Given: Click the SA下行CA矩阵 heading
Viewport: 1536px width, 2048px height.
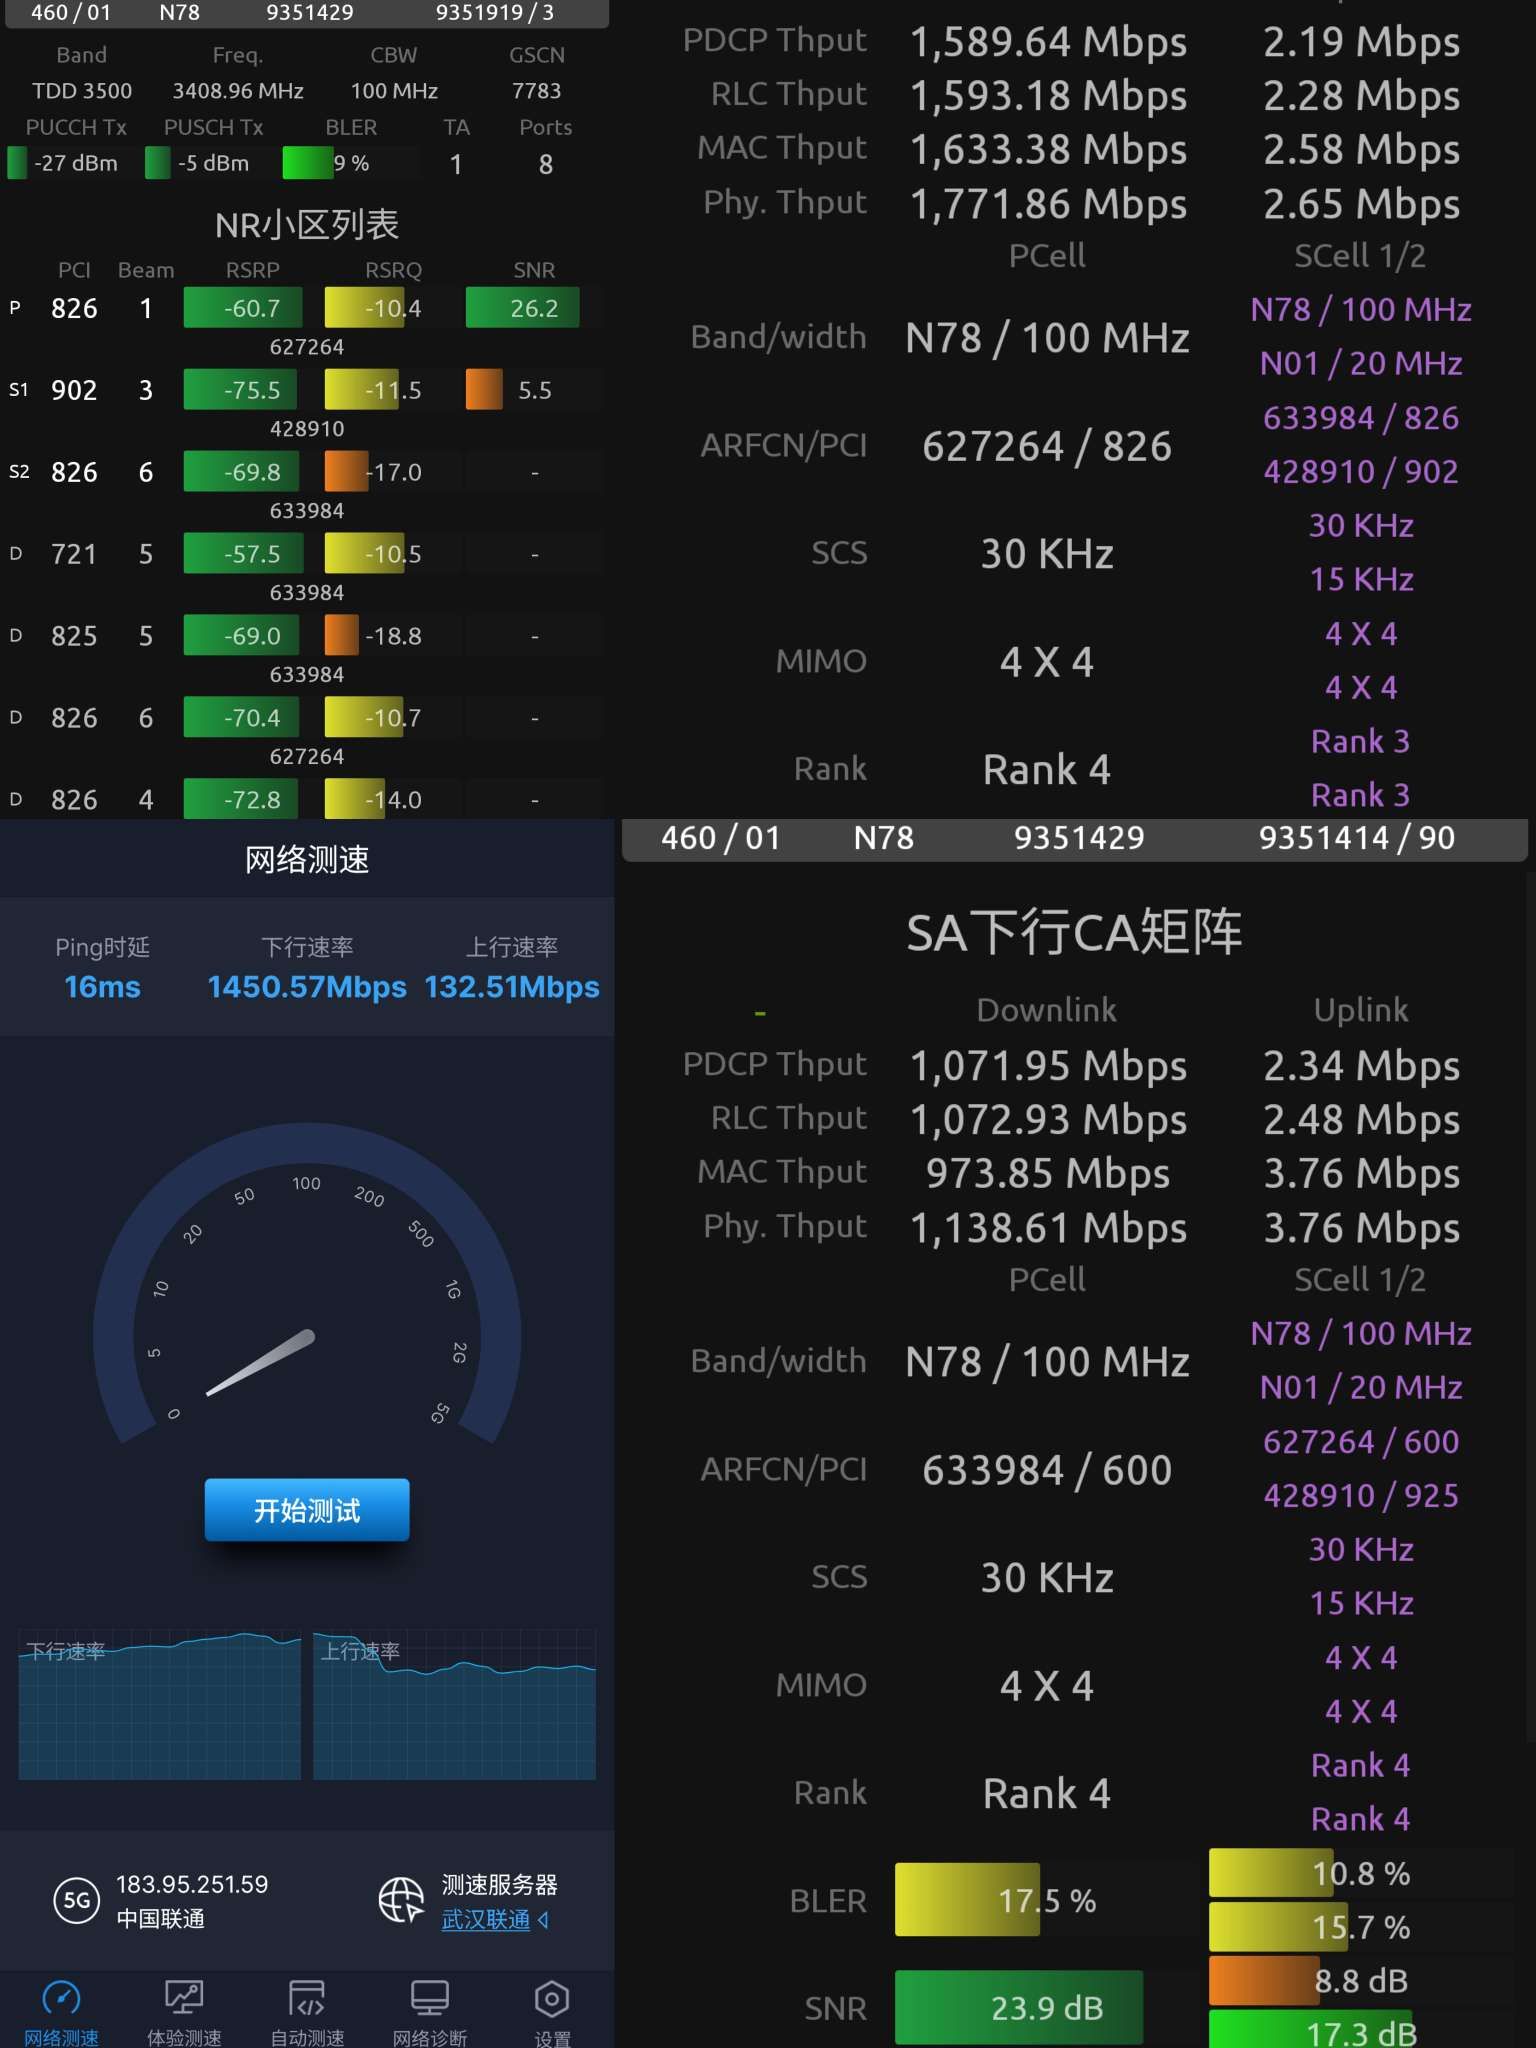Looking at the screenshot, I should point(1074,932).
